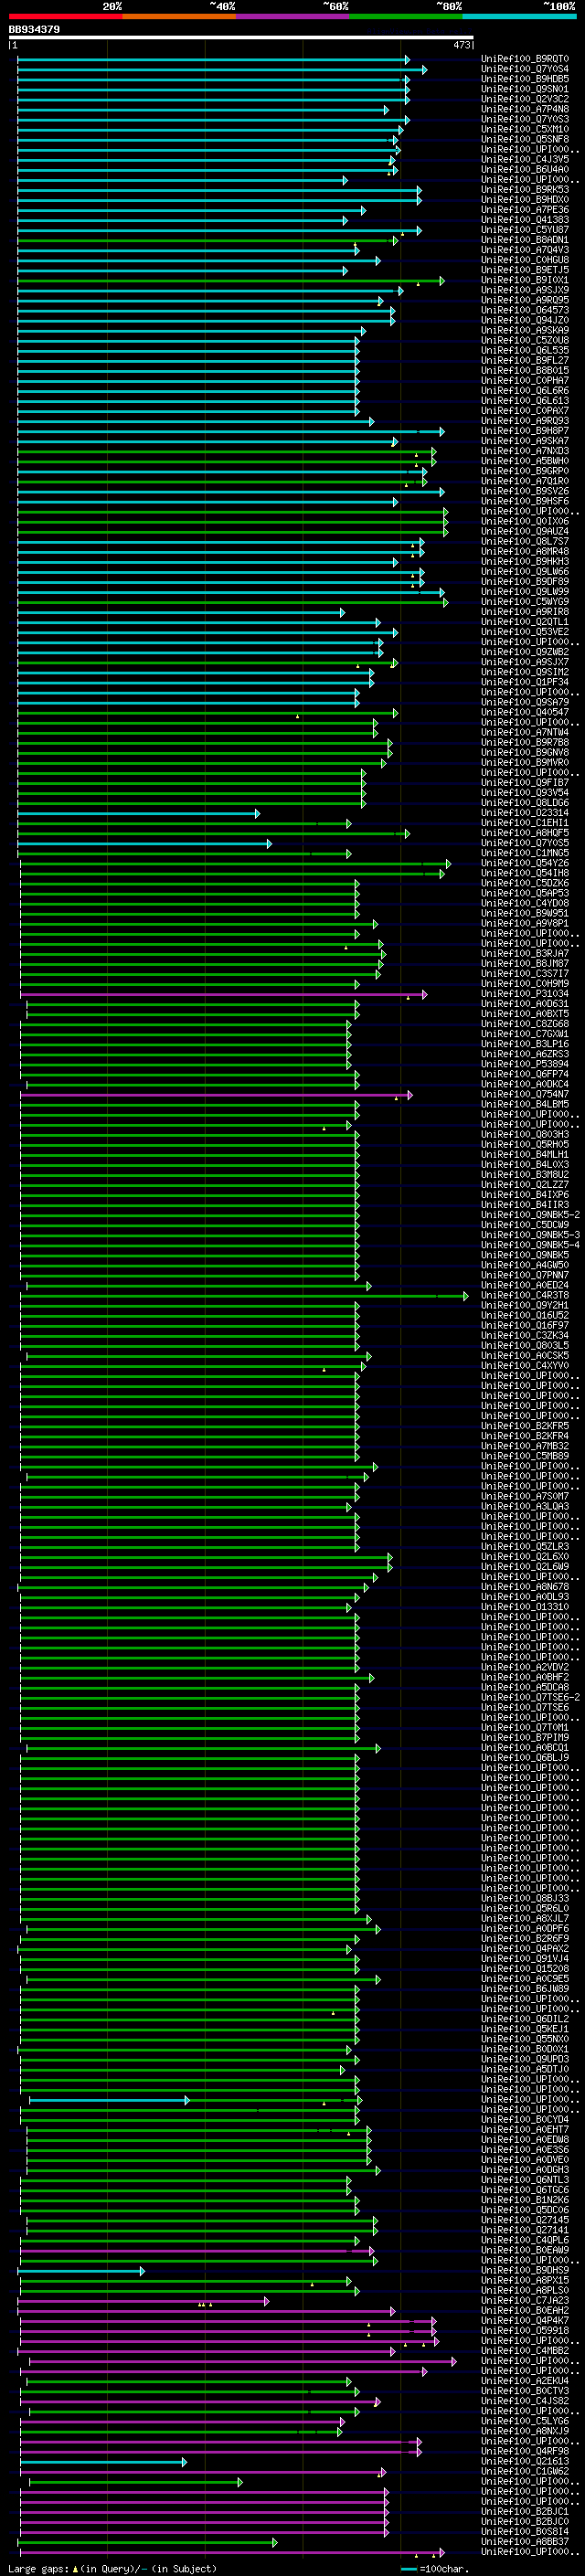Select the UniRef100_C1EHI1 label

525,823
